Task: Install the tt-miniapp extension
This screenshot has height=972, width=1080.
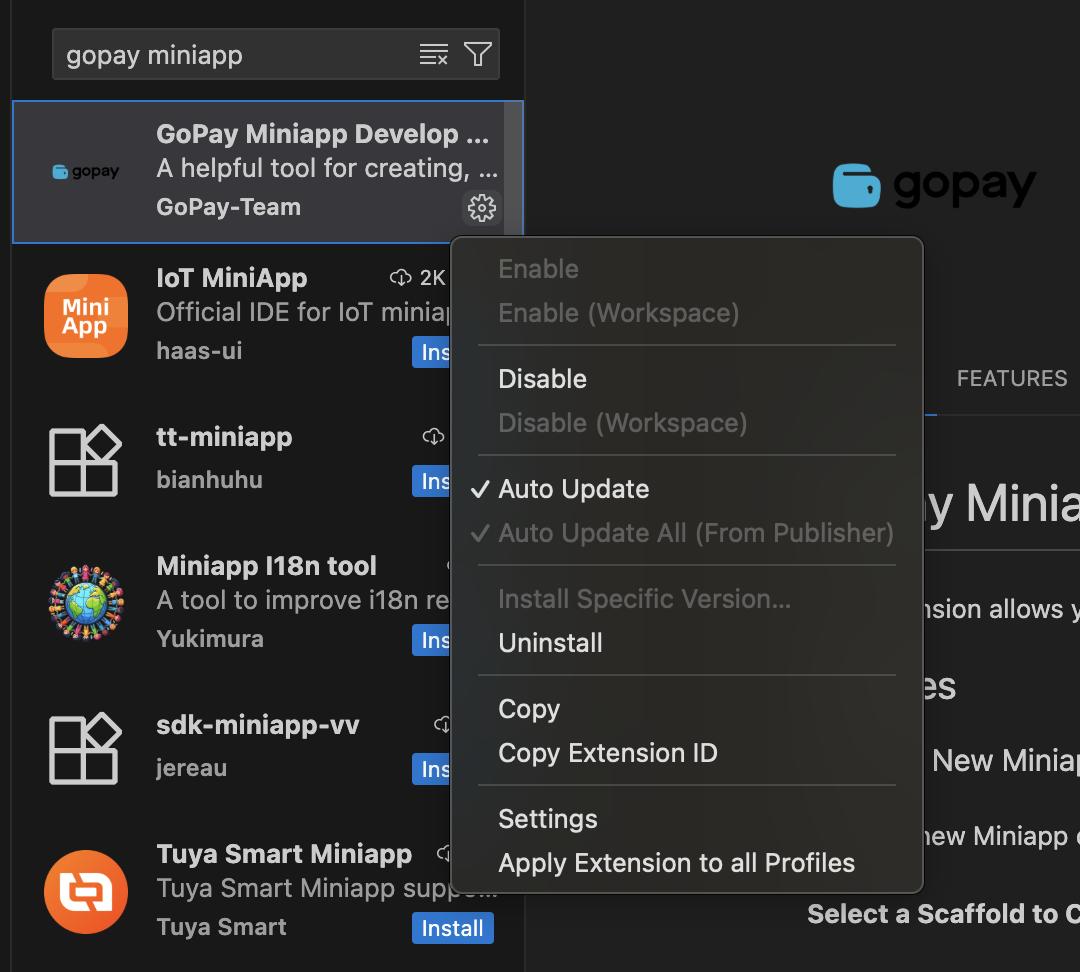Action: pyautogui.click(x=432, y=481)
